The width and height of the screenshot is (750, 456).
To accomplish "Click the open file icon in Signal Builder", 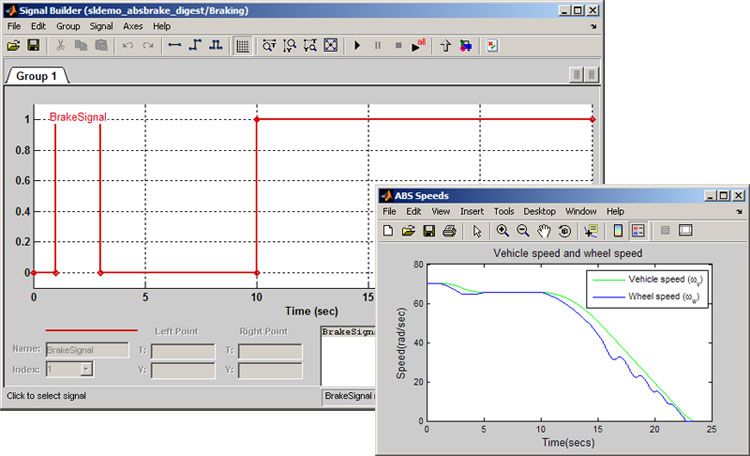I will 13,46.
